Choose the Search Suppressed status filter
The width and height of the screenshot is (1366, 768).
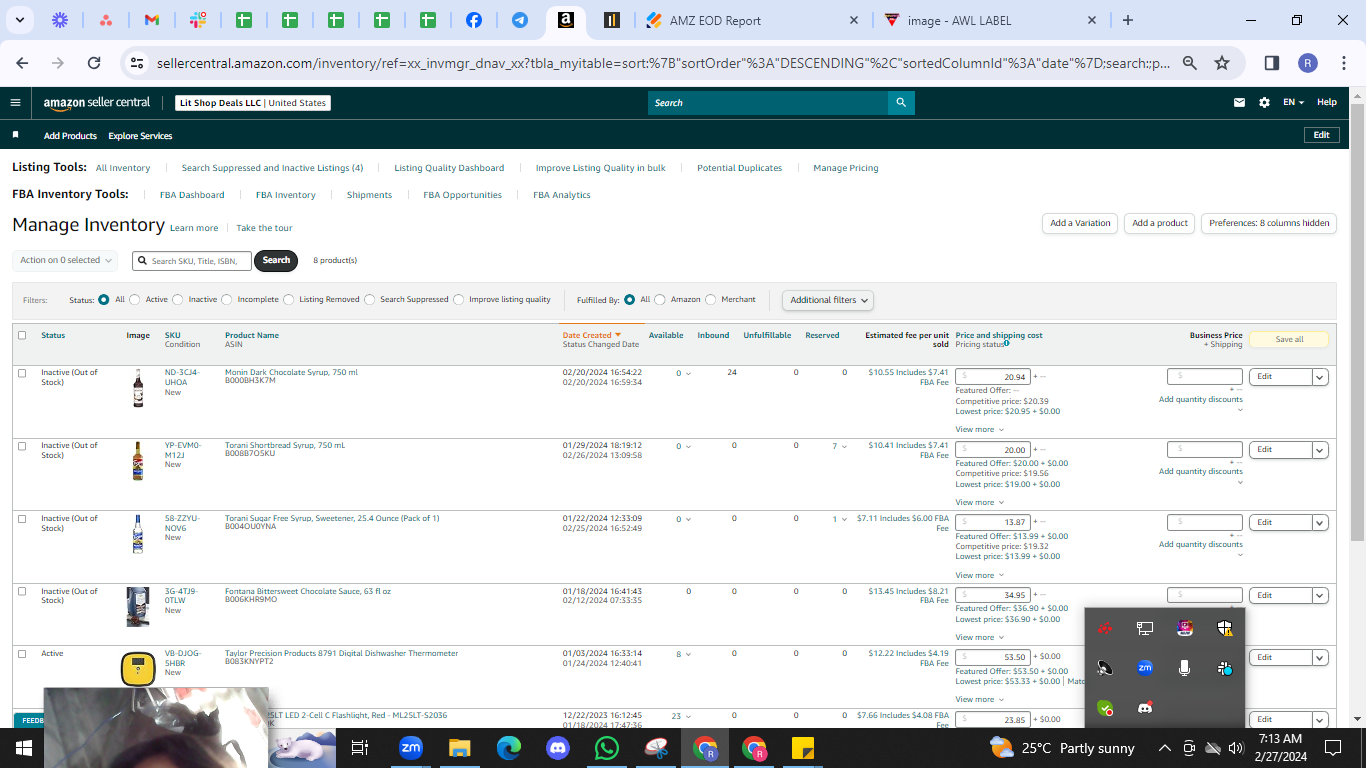[x=370, y=299]
